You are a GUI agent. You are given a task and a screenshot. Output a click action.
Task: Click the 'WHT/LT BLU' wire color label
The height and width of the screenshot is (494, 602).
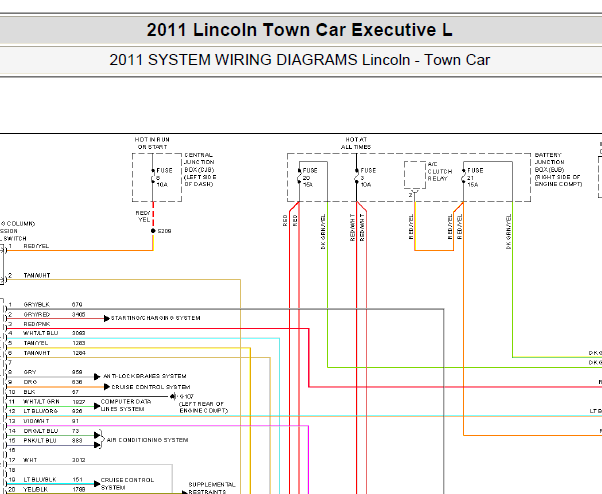coord(41,333)
